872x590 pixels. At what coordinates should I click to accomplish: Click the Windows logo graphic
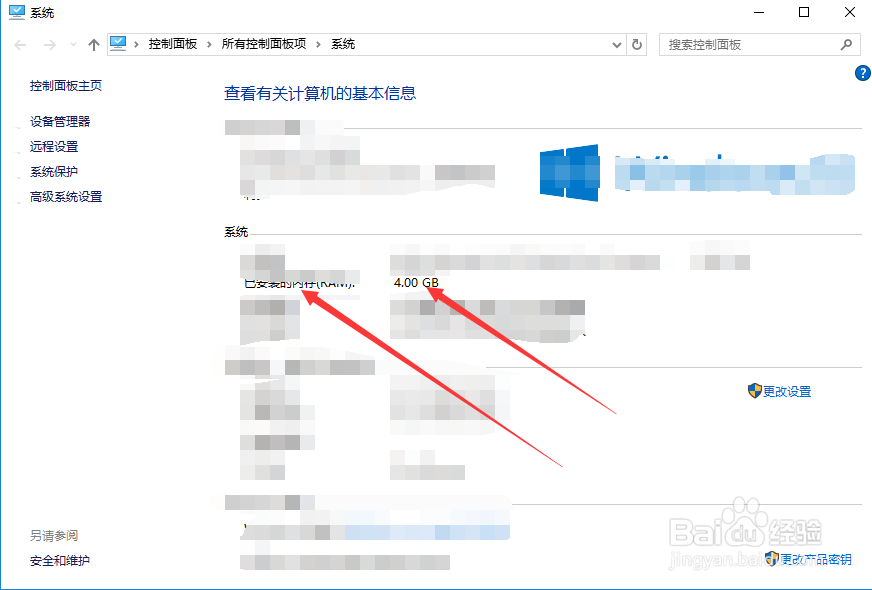tap(567, 172)
